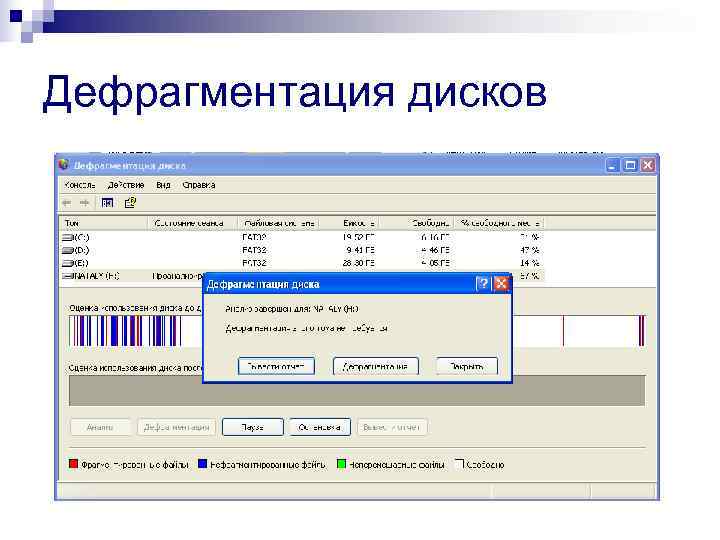Click the dialog help question-mark button
This screenshot has height=540, width=720.
[483, 284]
